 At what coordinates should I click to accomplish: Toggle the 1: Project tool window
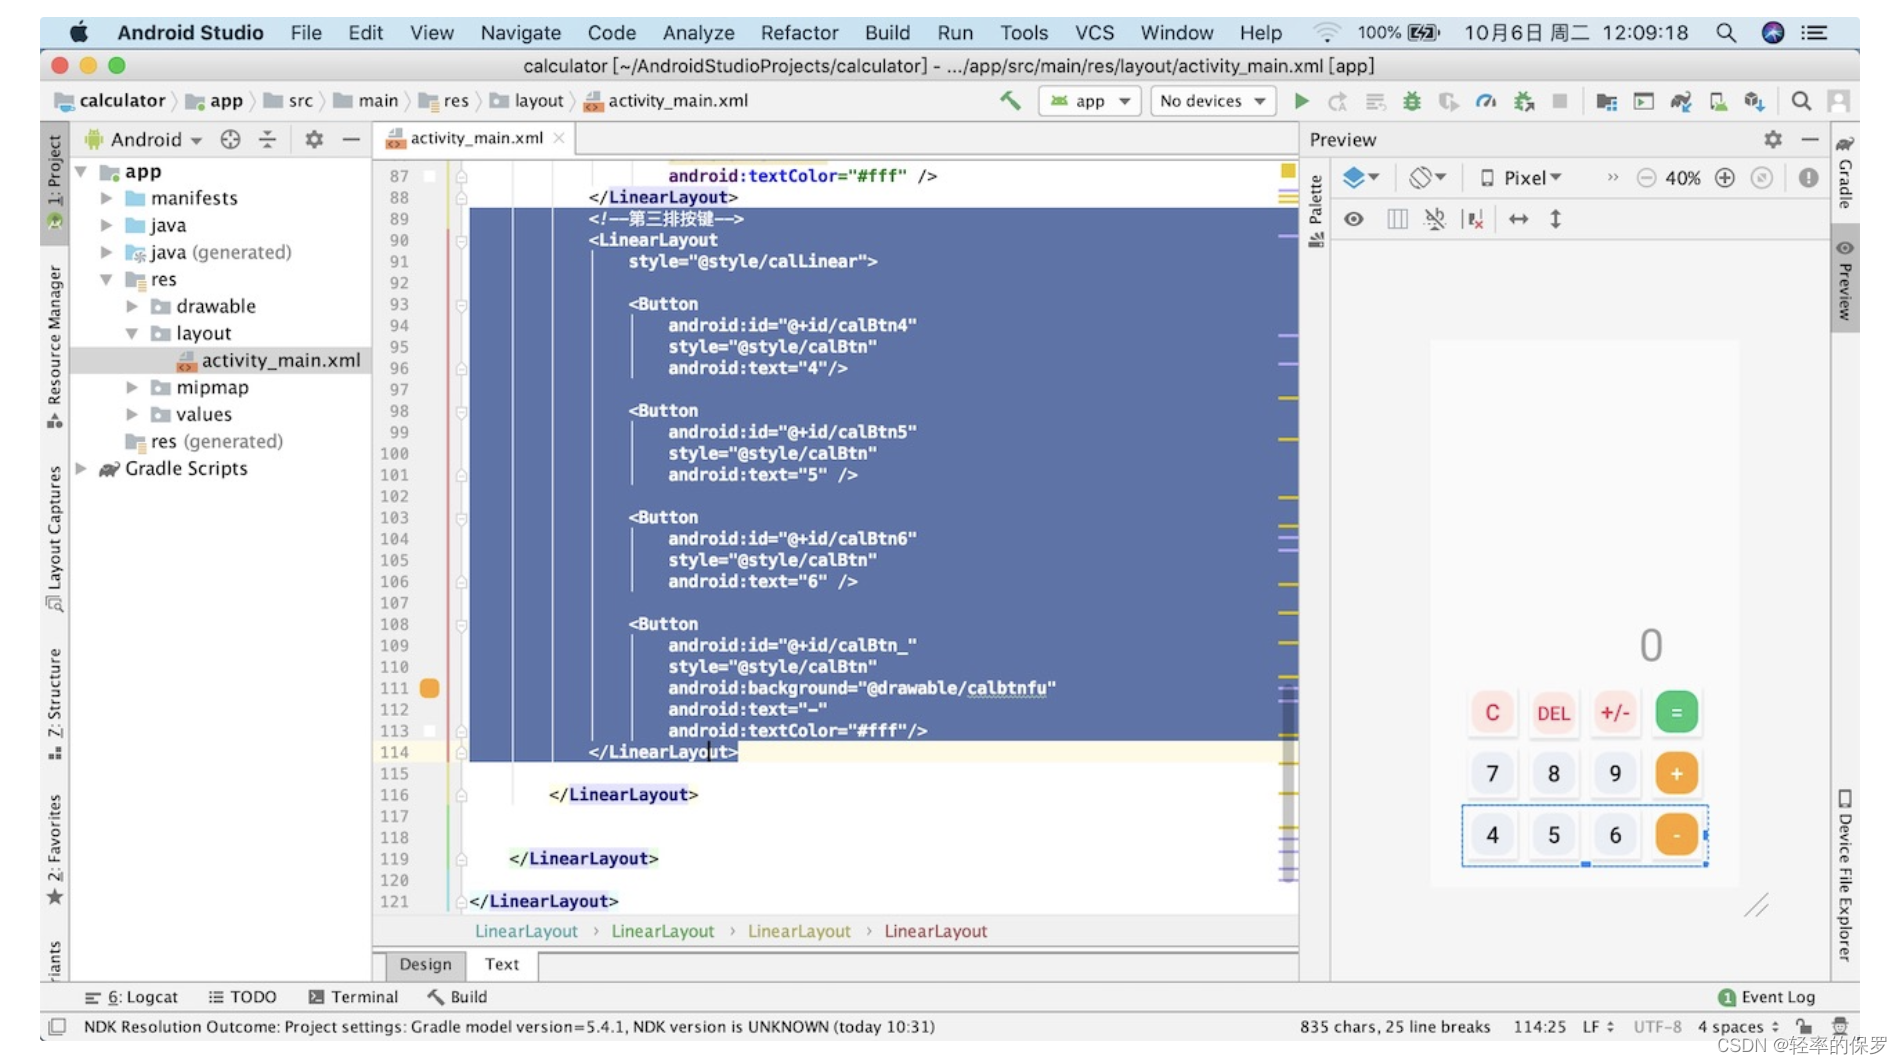(x=55, y=182)
